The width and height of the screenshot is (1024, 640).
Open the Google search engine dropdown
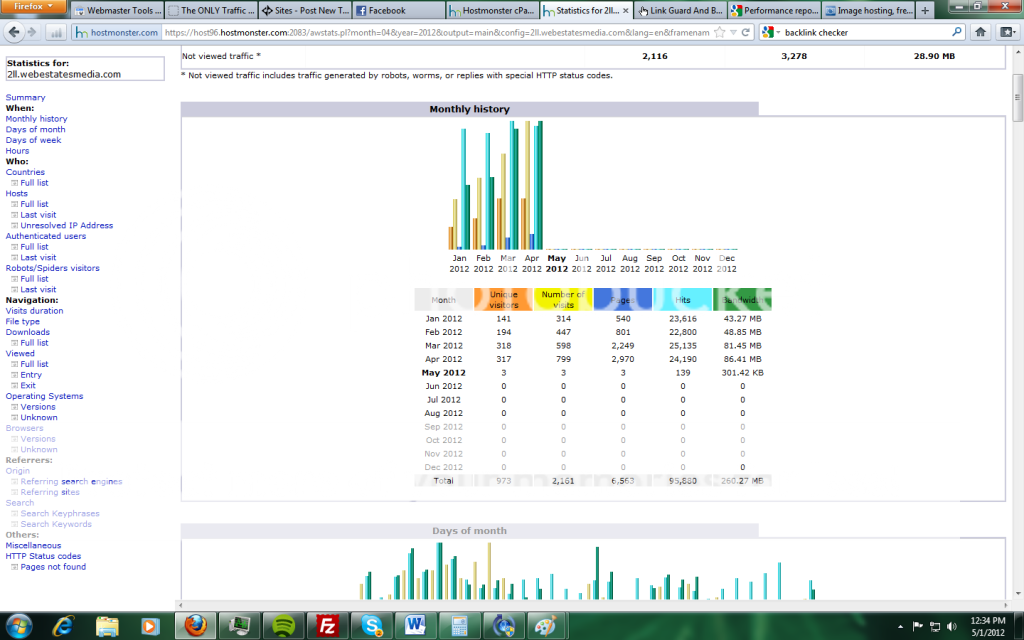coord(771,32)
